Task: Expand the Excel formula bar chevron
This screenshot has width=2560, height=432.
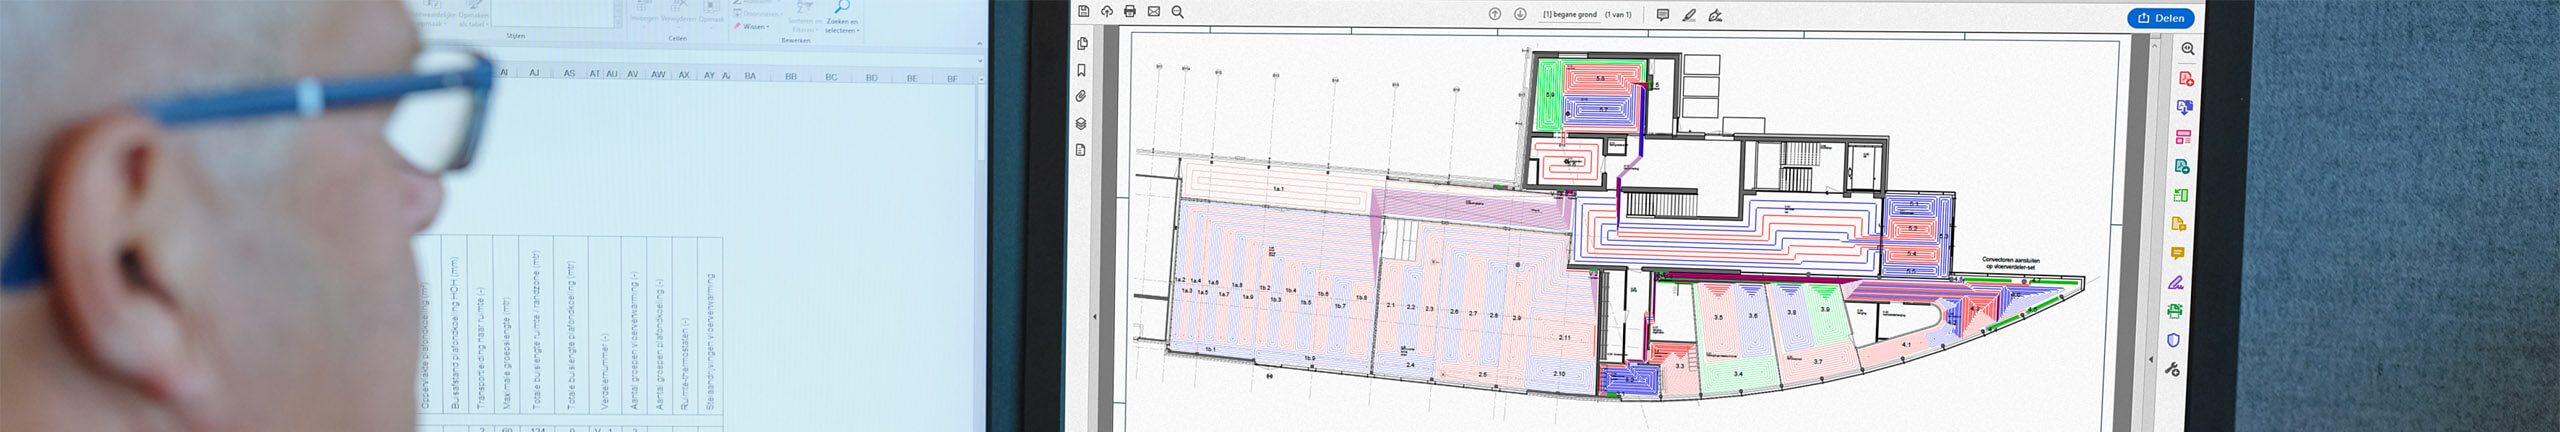Action: click(x=982, y=60)
